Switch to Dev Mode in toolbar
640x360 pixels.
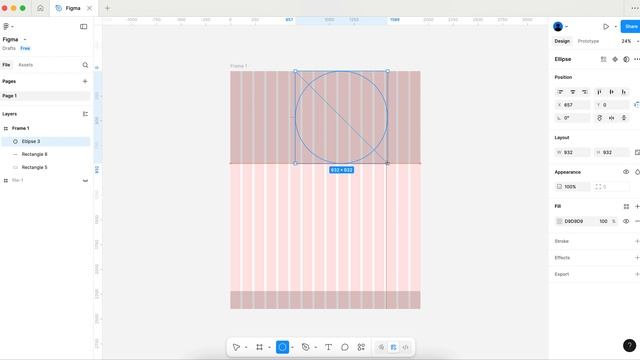coord(406,347)
